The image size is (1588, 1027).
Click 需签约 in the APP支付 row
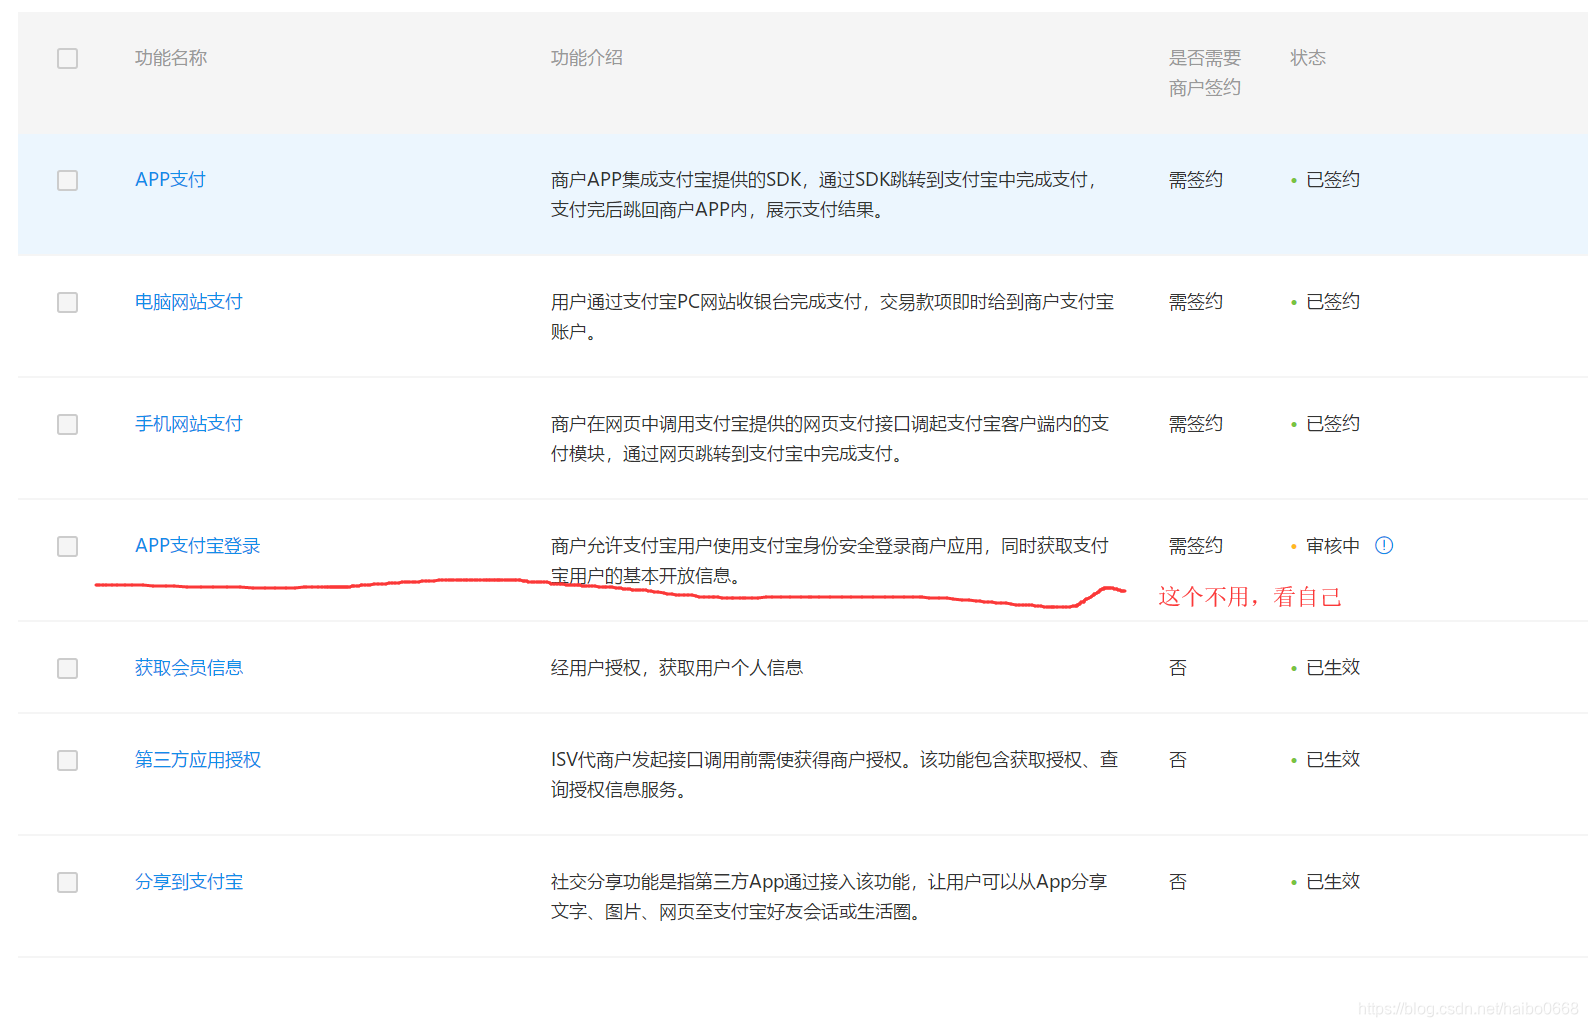coord(1196,179)
